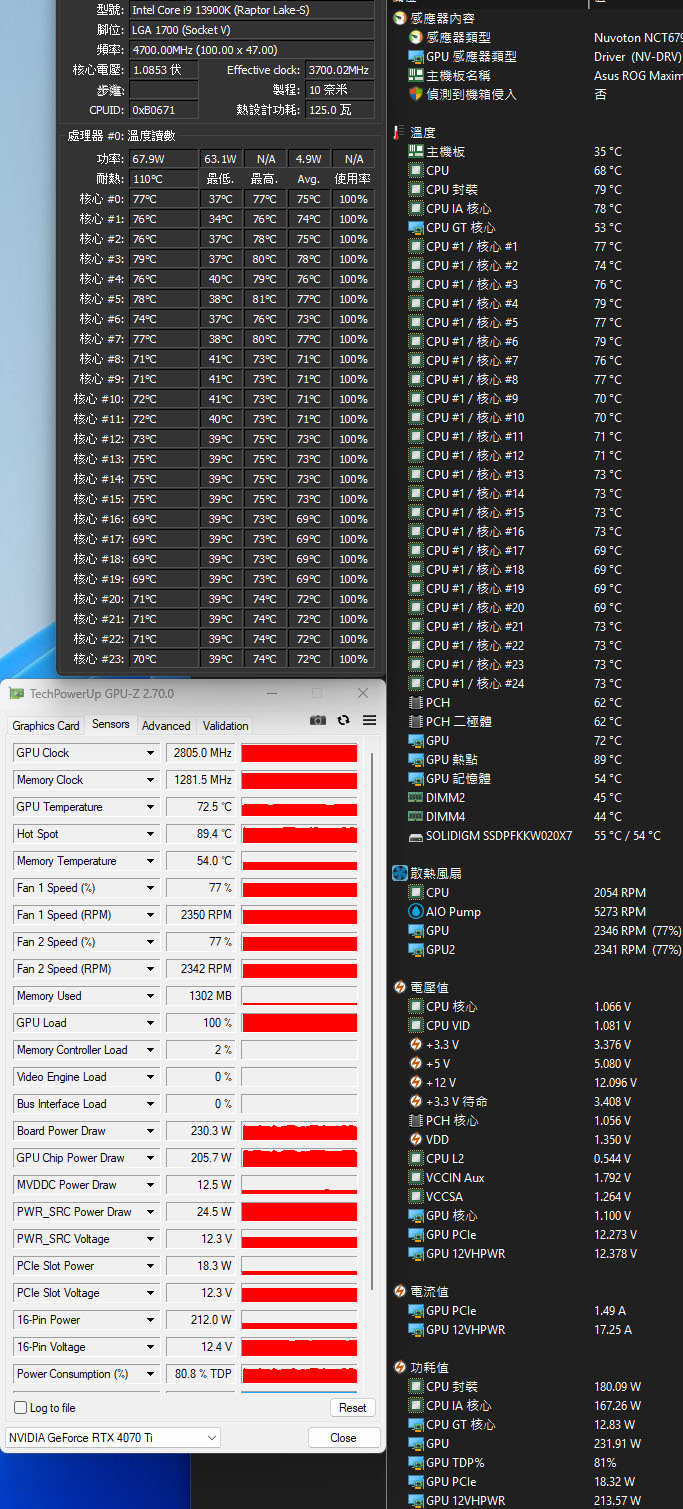
Task: Click the icon beside CPU L2
Action: tap(416, 1158)
